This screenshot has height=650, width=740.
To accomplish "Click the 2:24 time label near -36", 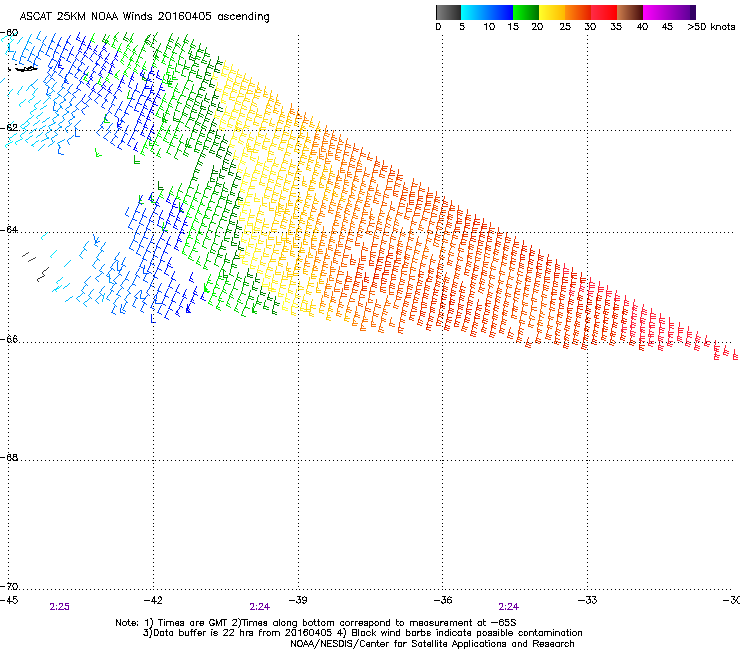I will (x=509, y=607).
